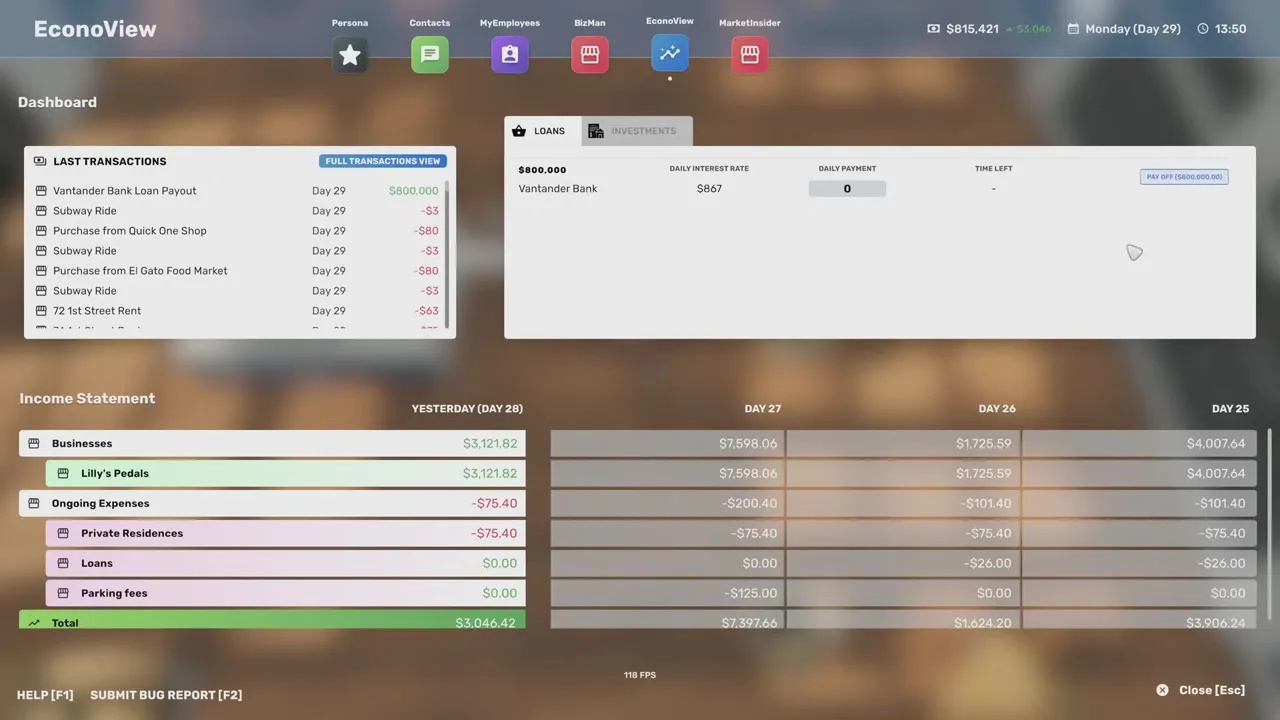
Task: Click the Loans row in Income Statement
Action: 285,563
